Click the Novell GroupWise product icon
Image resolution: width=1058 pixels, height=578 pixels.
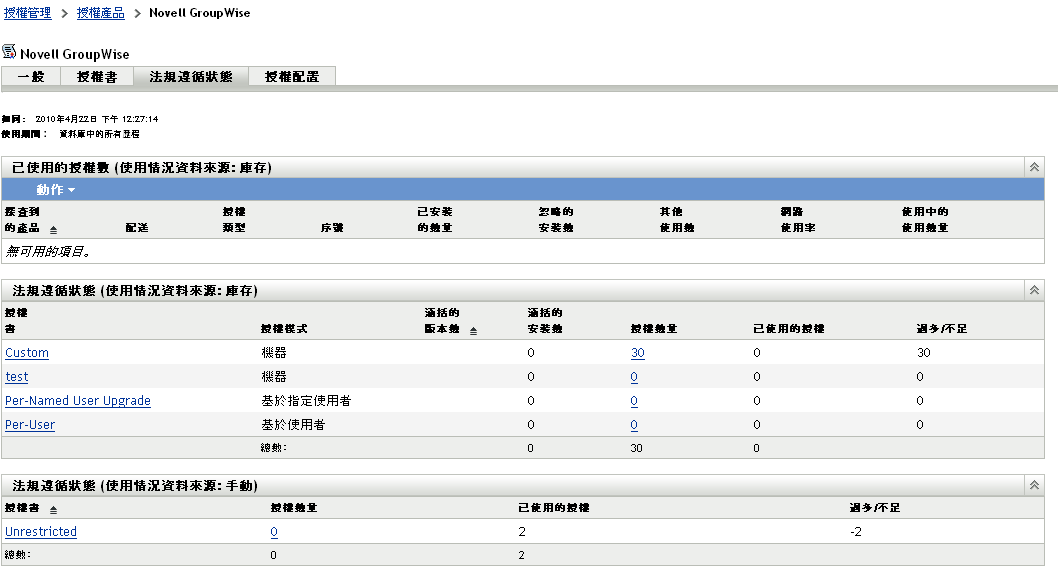coord(9,52)
